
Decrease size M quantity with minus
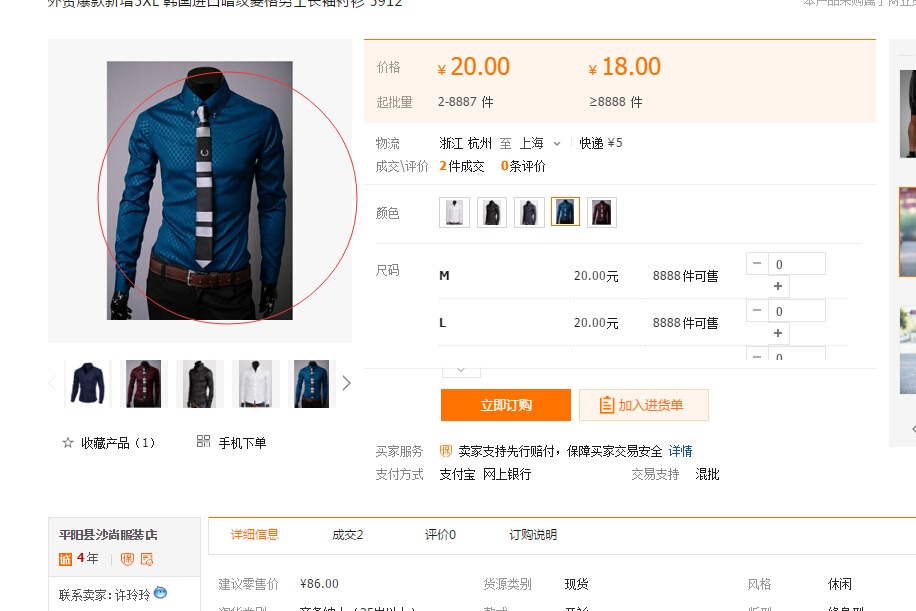click(757, 263)
